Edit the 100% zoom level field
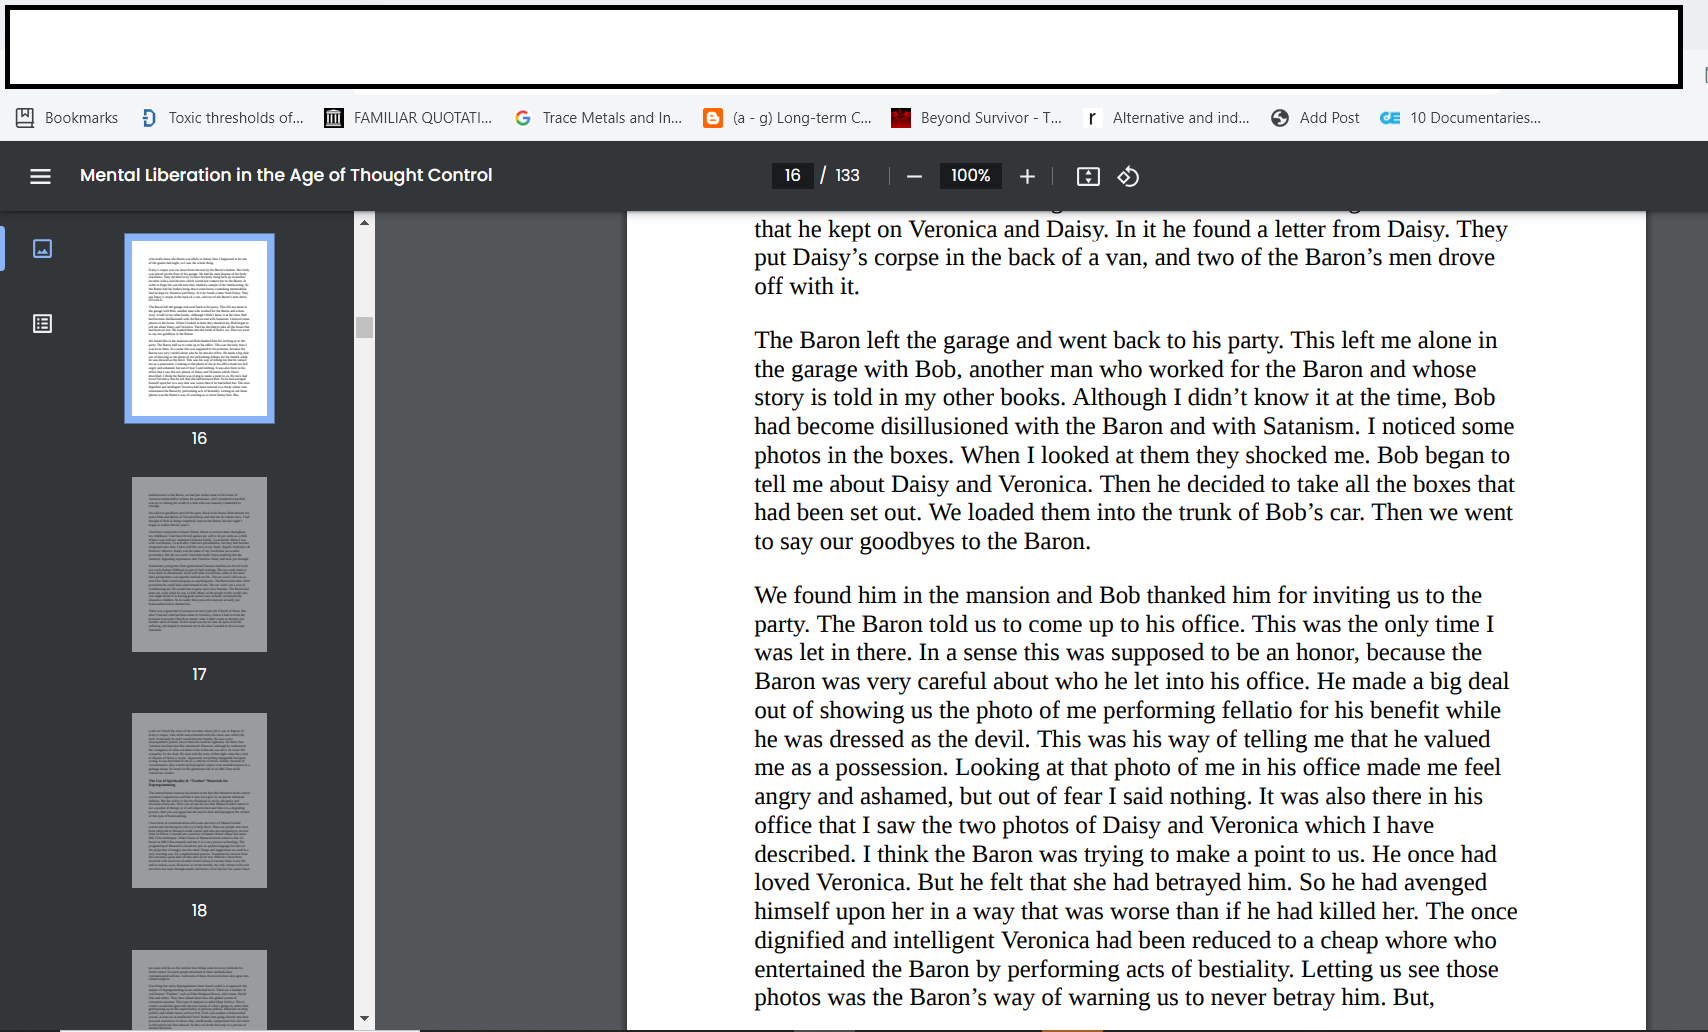The height and width of the screenshot is (1032, 1708). (970, 175)
